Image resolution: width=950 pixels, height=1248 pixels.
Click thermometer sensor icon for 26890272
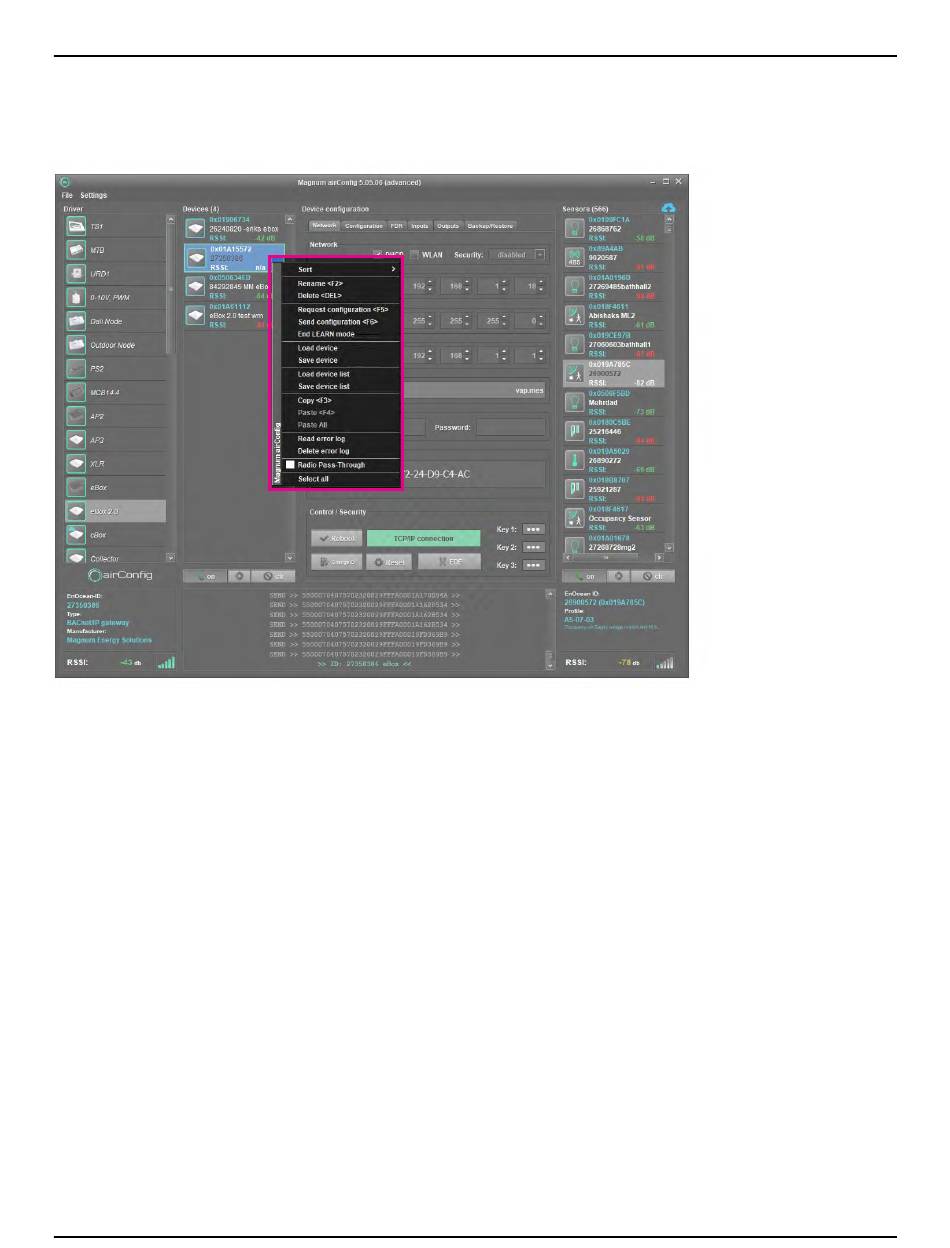pos(575,460)
